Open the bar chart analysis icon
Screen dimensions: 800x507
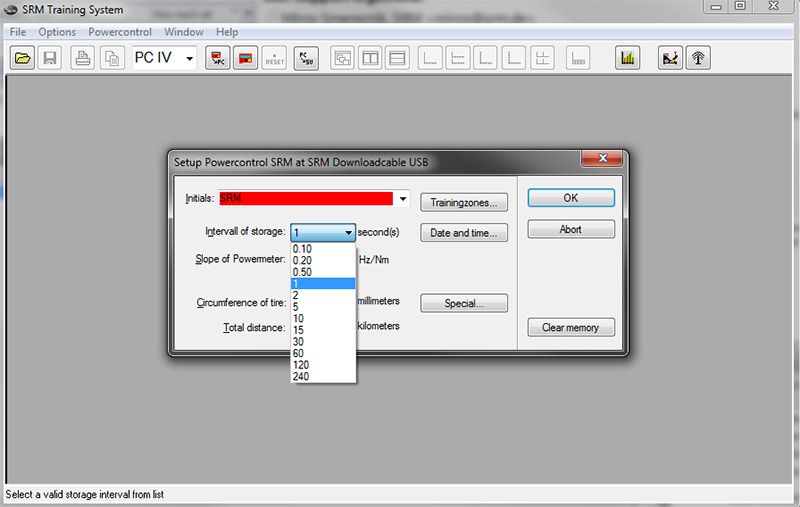tap(627, 58)
